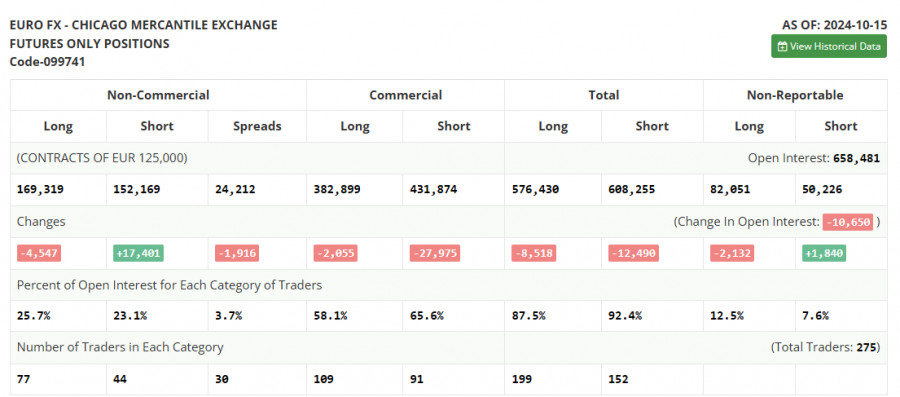
Task: Select the Non-Commercial column header
Action: tap(158, 95)
